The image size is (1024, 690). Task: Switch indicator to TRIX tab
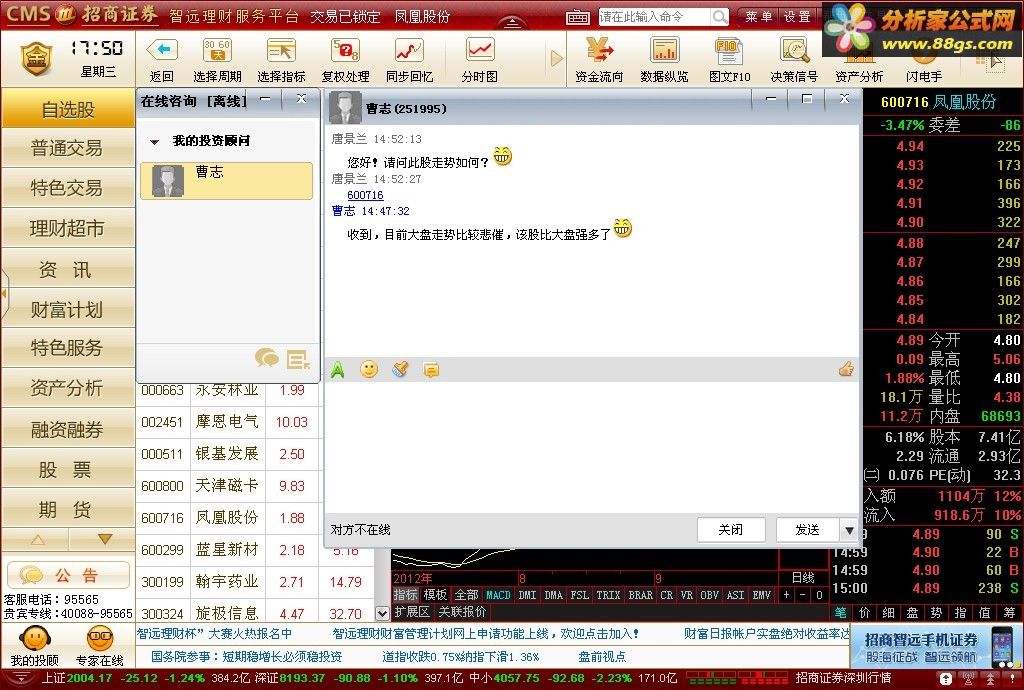coord(608,595)
